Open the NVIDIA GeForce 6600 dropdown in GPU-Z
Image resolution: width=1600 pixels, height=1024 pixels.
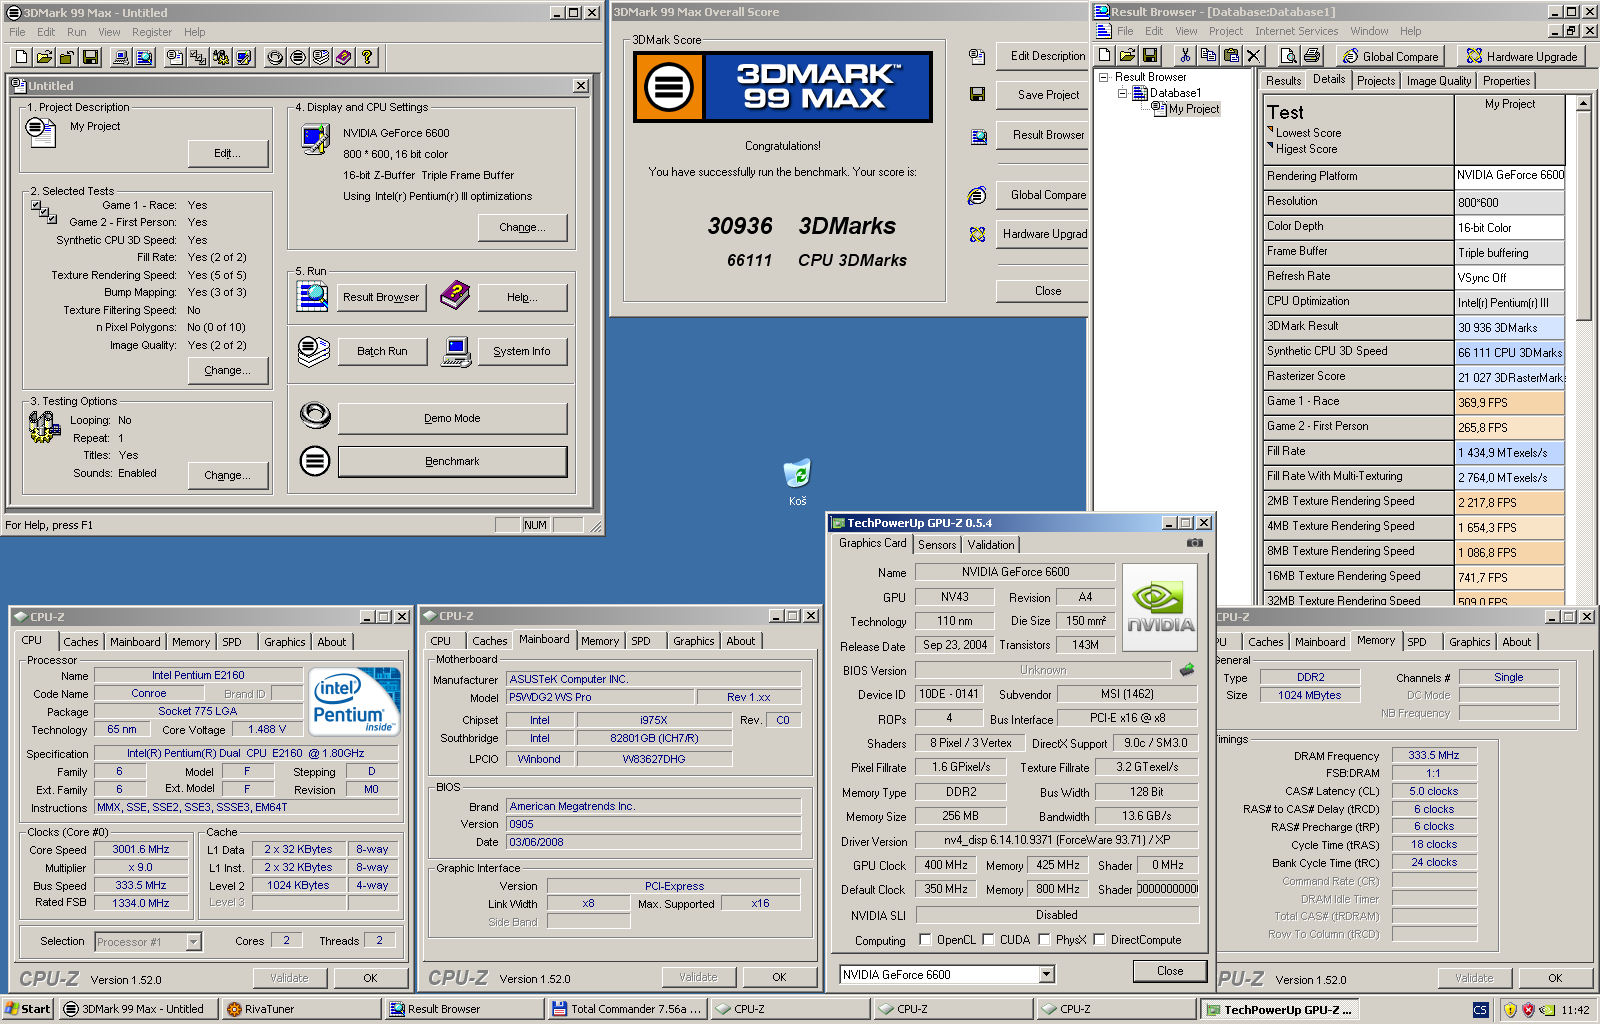(x=1046, y=974)
